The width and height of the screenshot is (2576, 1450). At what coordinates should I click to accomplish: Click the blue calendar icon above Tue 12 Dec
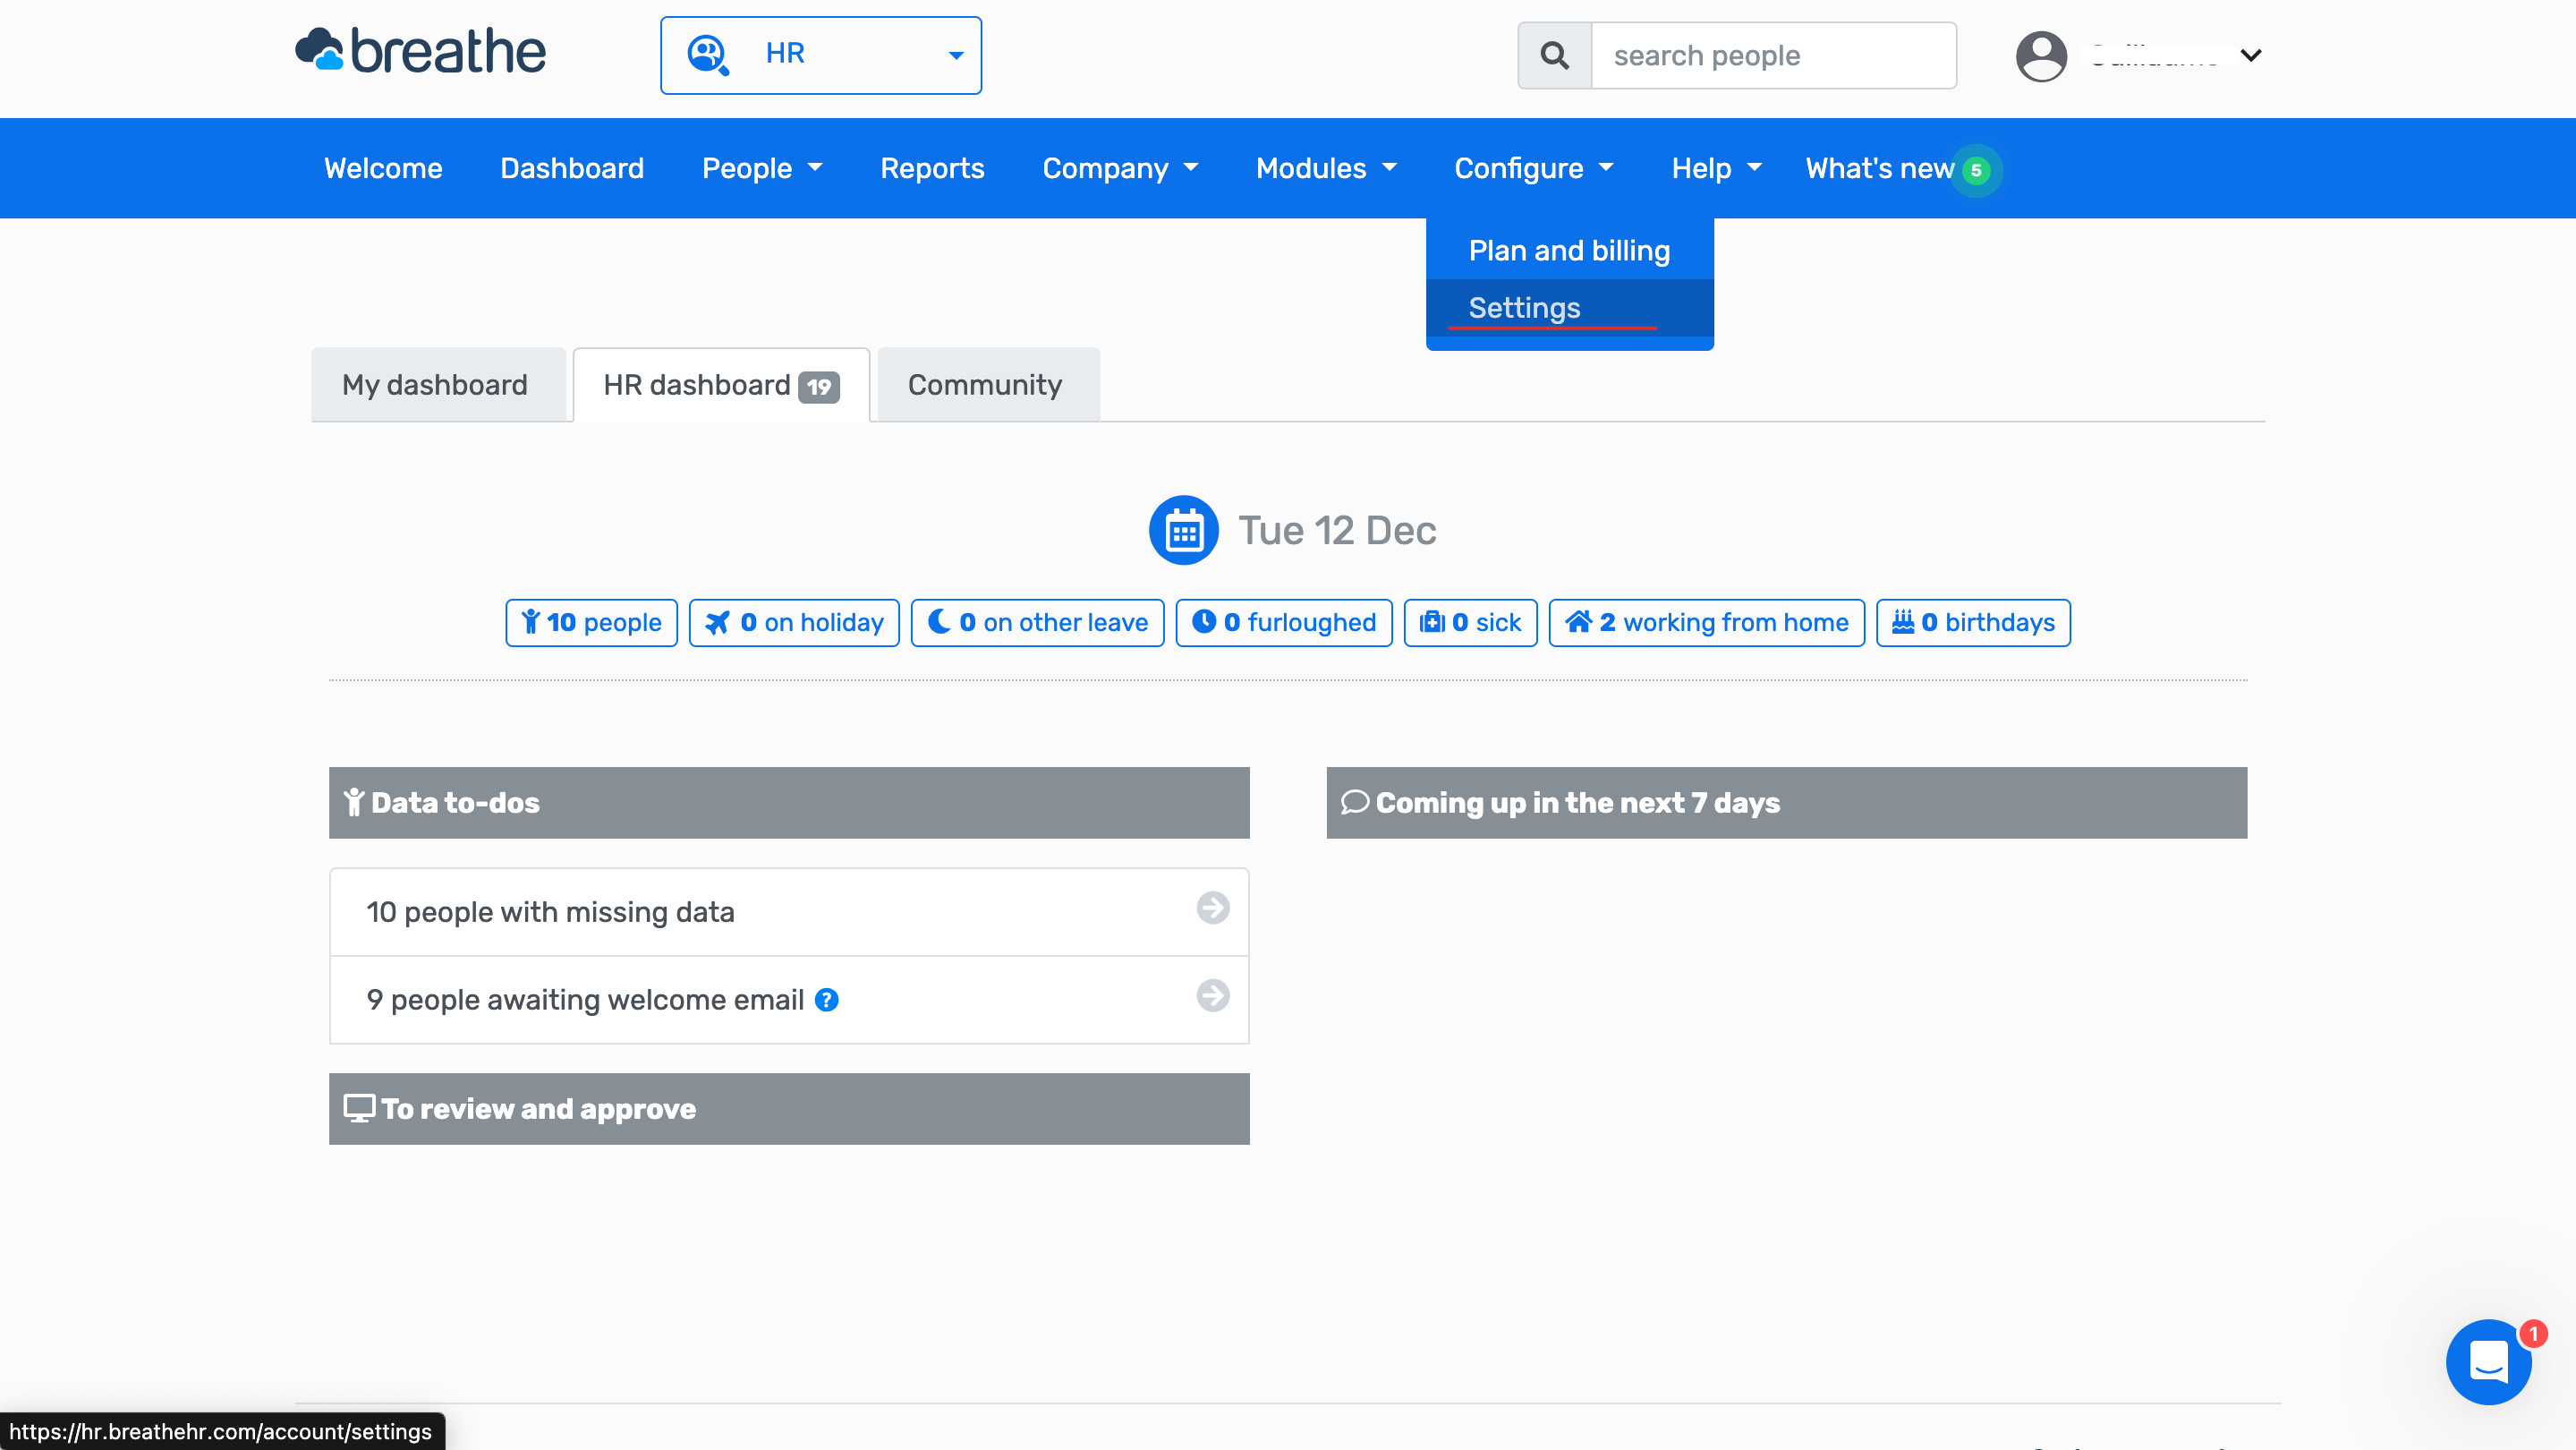(1183, 530)
